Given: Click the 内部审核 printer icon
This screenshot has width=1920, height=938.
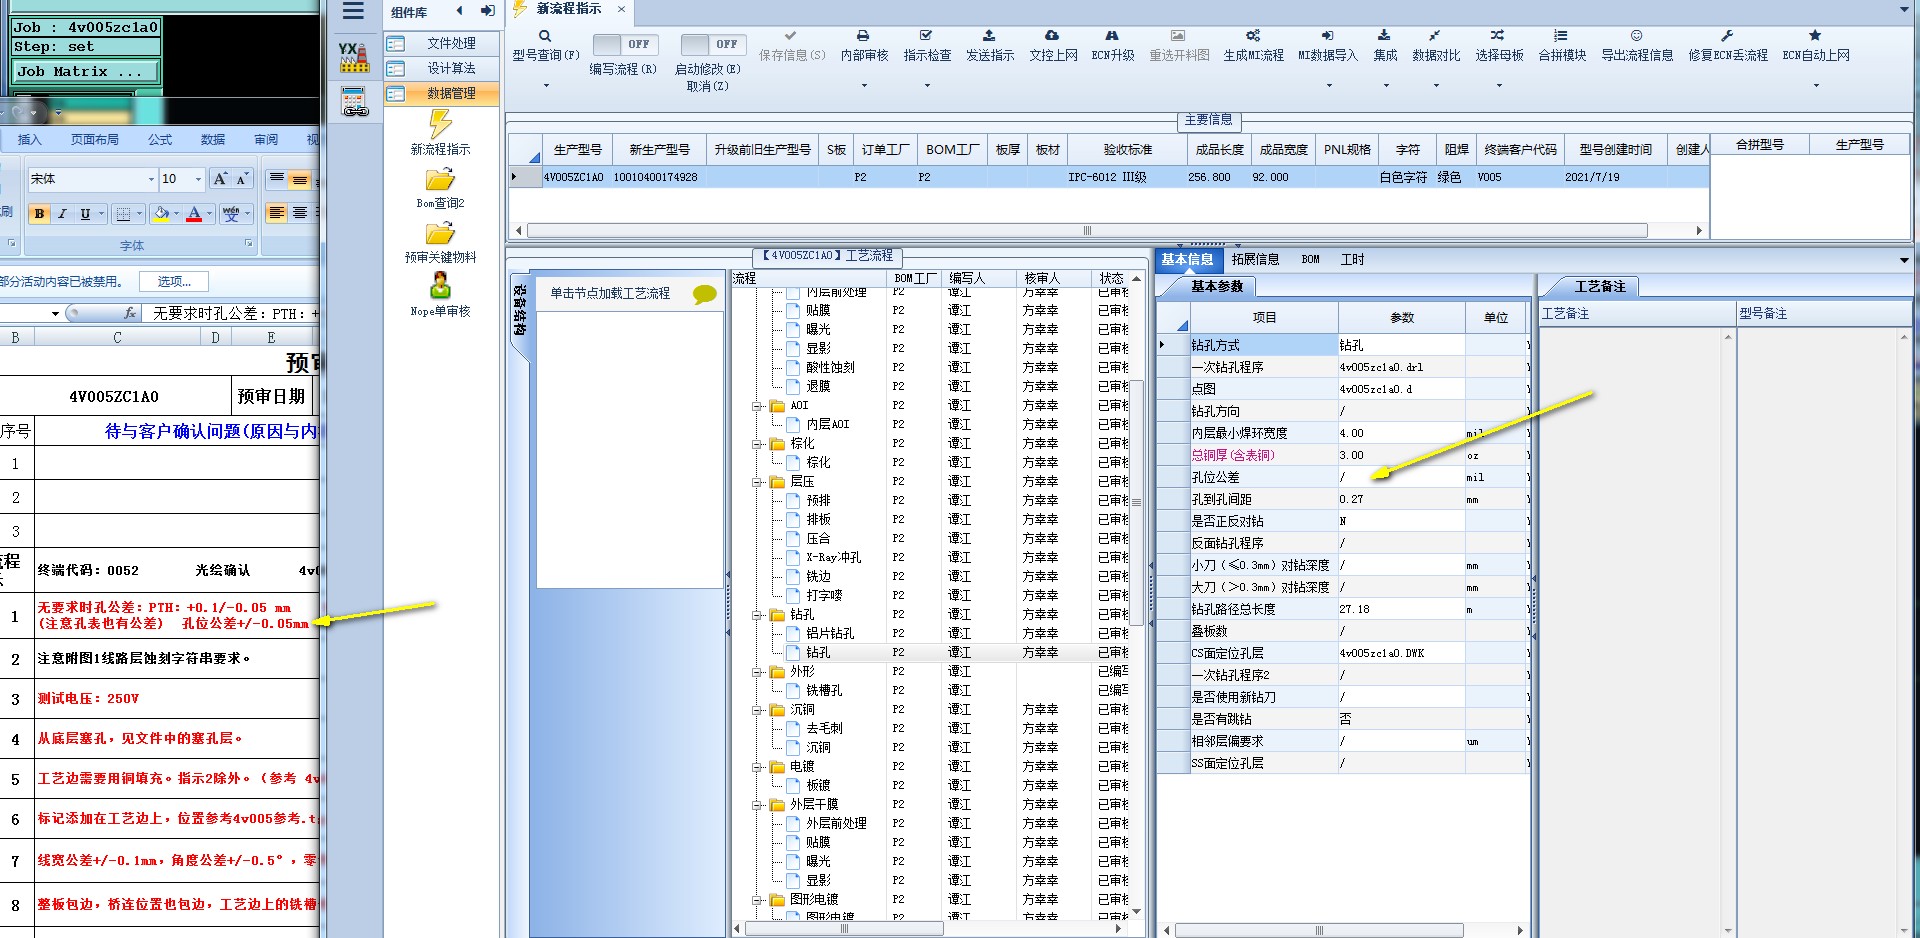Looking at the screenshot, I should click(x=863, y=36).
